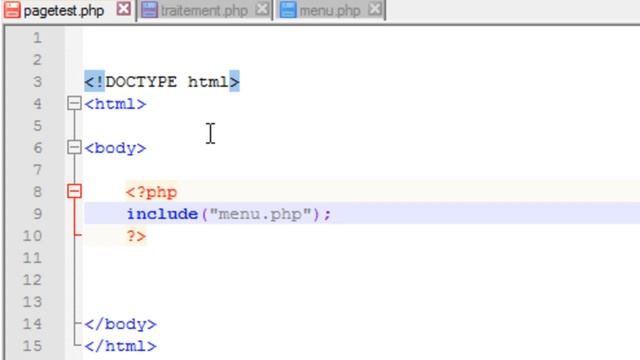The height and width of the screenshot is (360, 640).
Task: Click line number 1 in the margin
Action: [38, 38]
